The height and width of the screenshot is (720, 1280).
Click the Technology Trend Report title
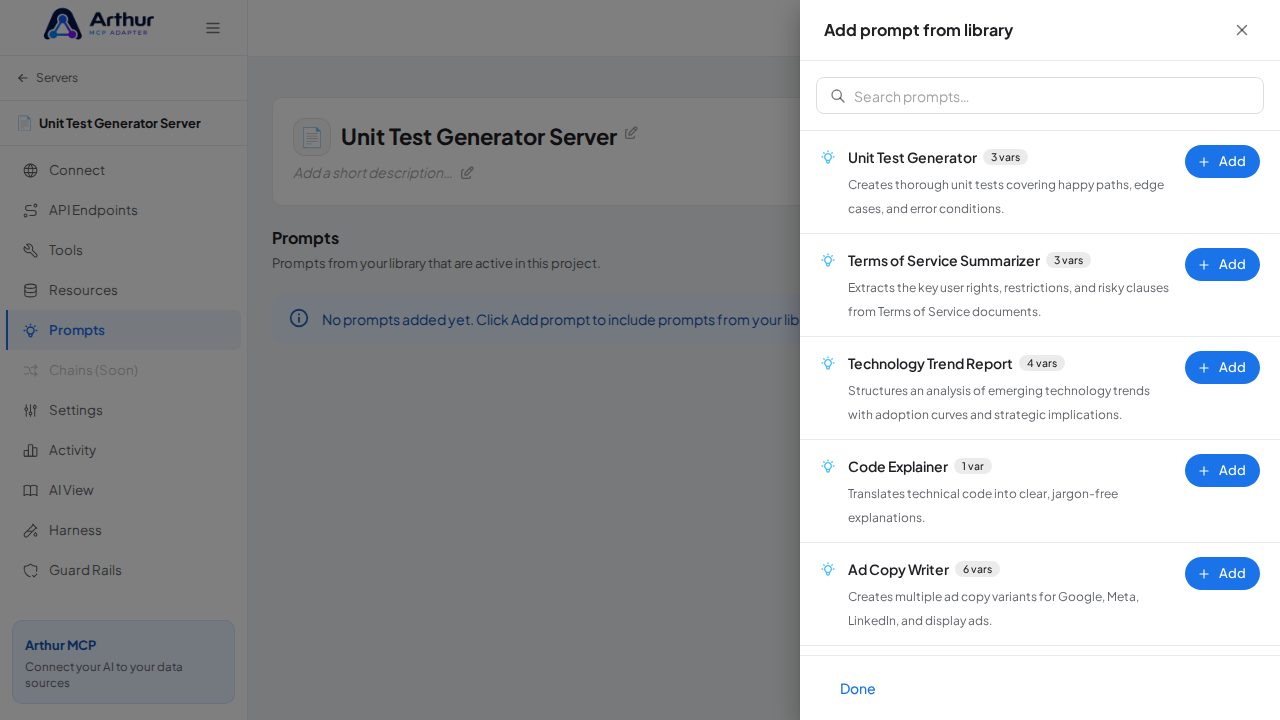(x=930, y=364)
